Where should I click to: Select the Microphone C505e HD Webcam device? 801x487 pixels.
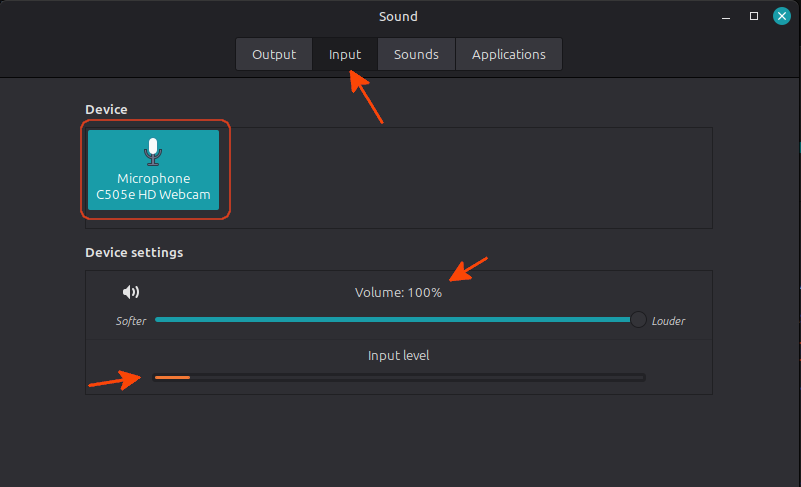click(x=153, y=170)
